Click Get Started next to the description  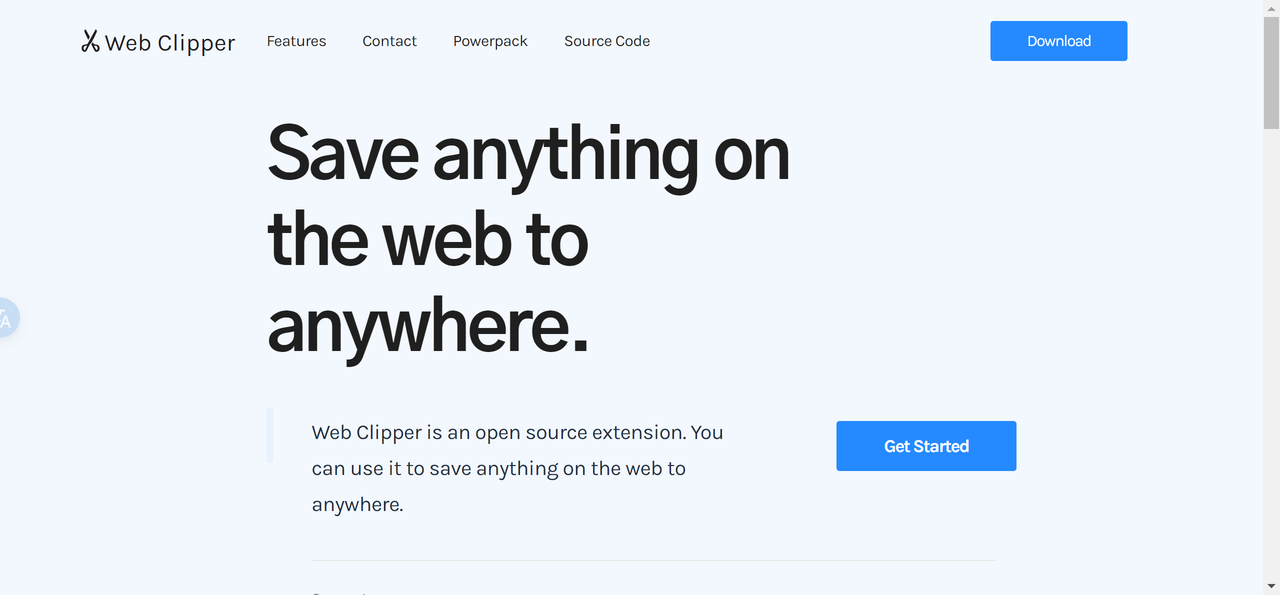[x=925, y=446]
